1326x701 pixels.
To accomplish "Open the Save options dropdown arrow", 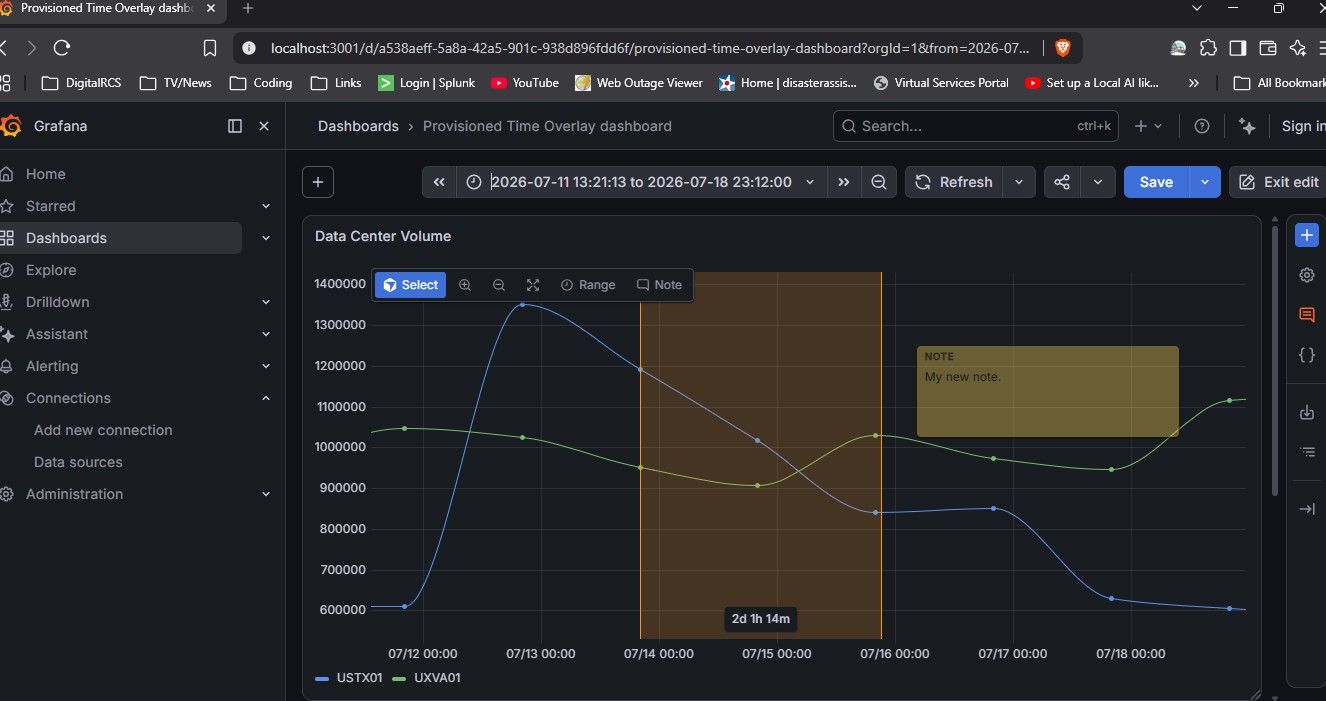I will tap(1205, 182).
